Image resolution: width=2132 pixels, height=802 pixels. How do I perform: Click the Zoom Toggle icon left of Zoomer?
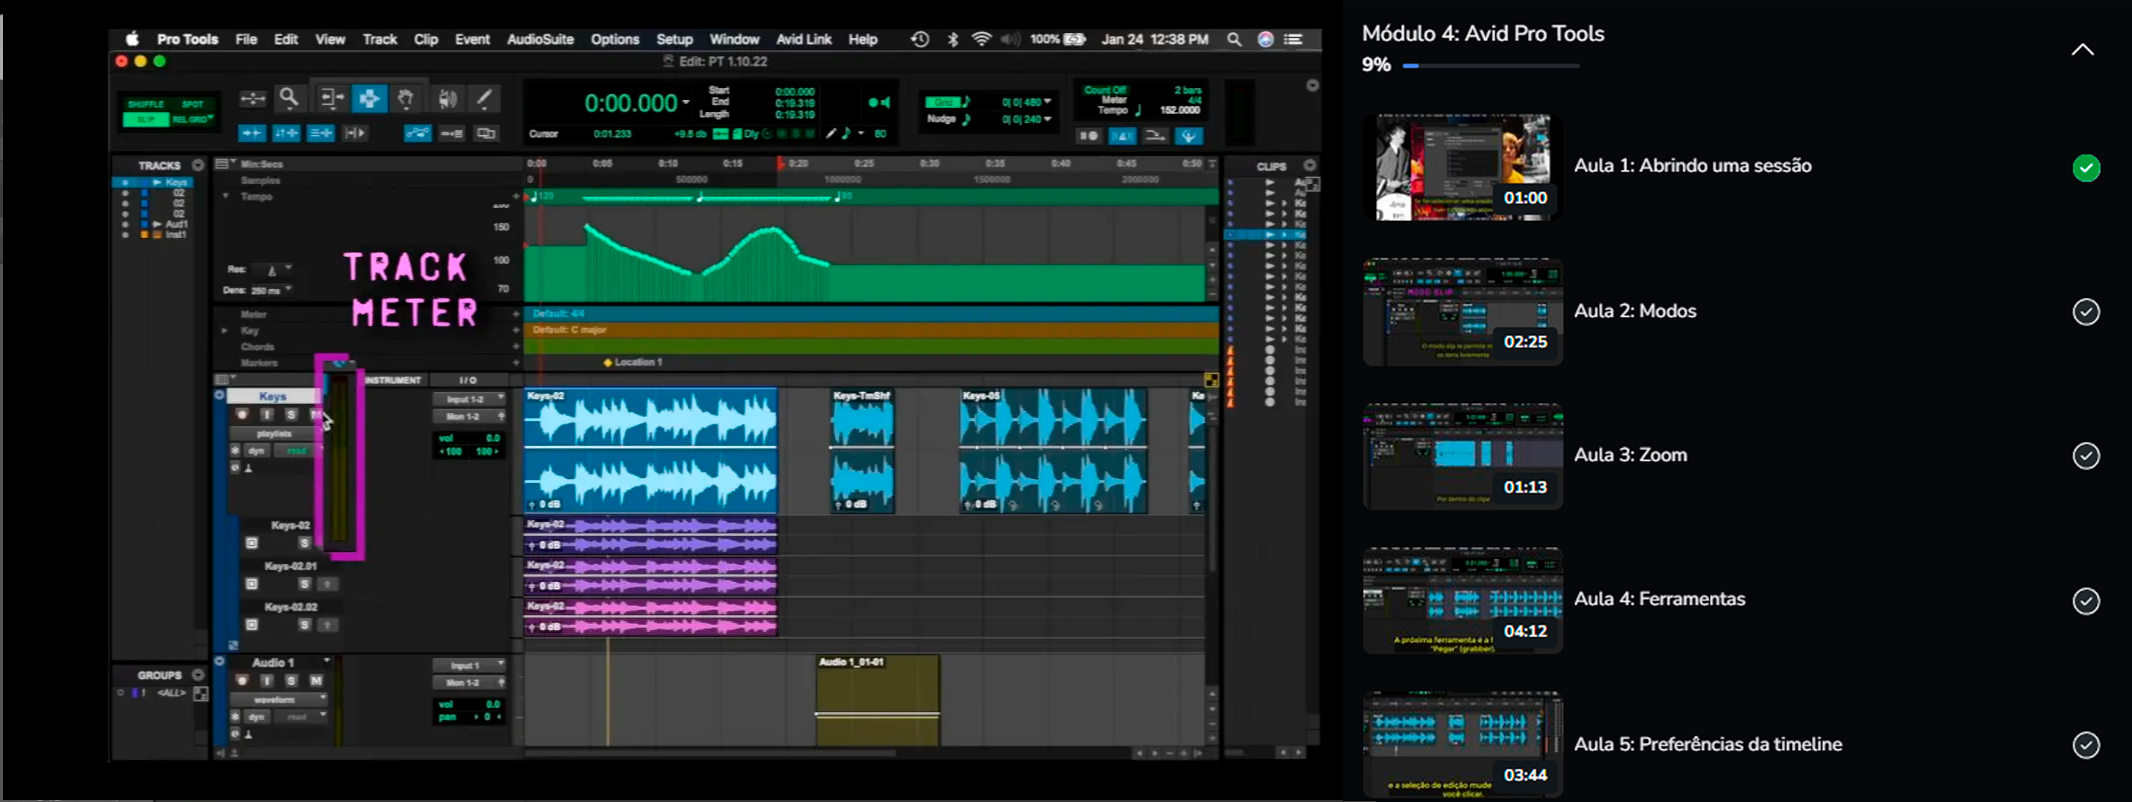pos(253,98)
